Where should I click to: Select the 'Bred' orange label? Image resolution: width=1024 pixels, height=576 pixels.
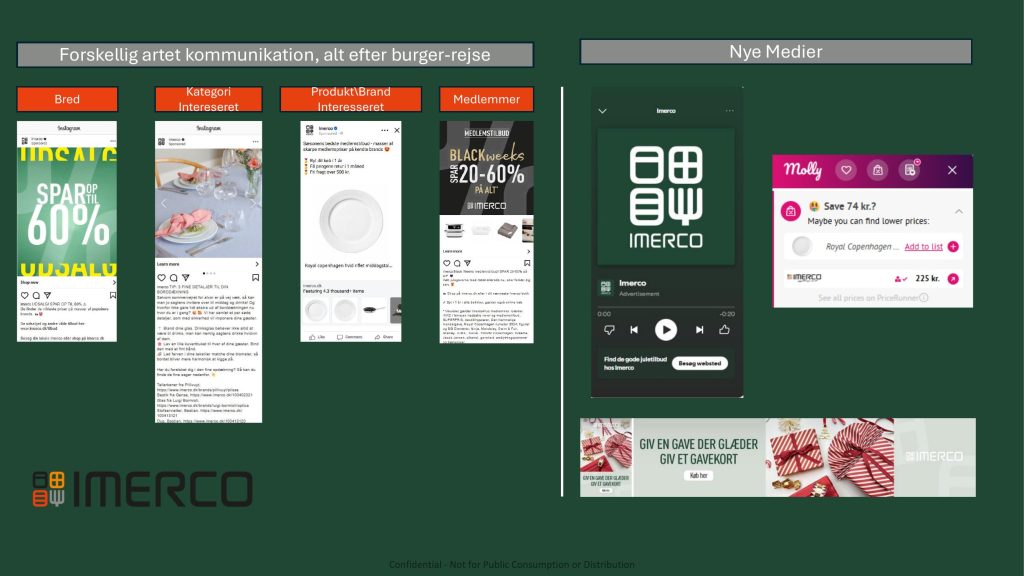[x=67, y=99]
